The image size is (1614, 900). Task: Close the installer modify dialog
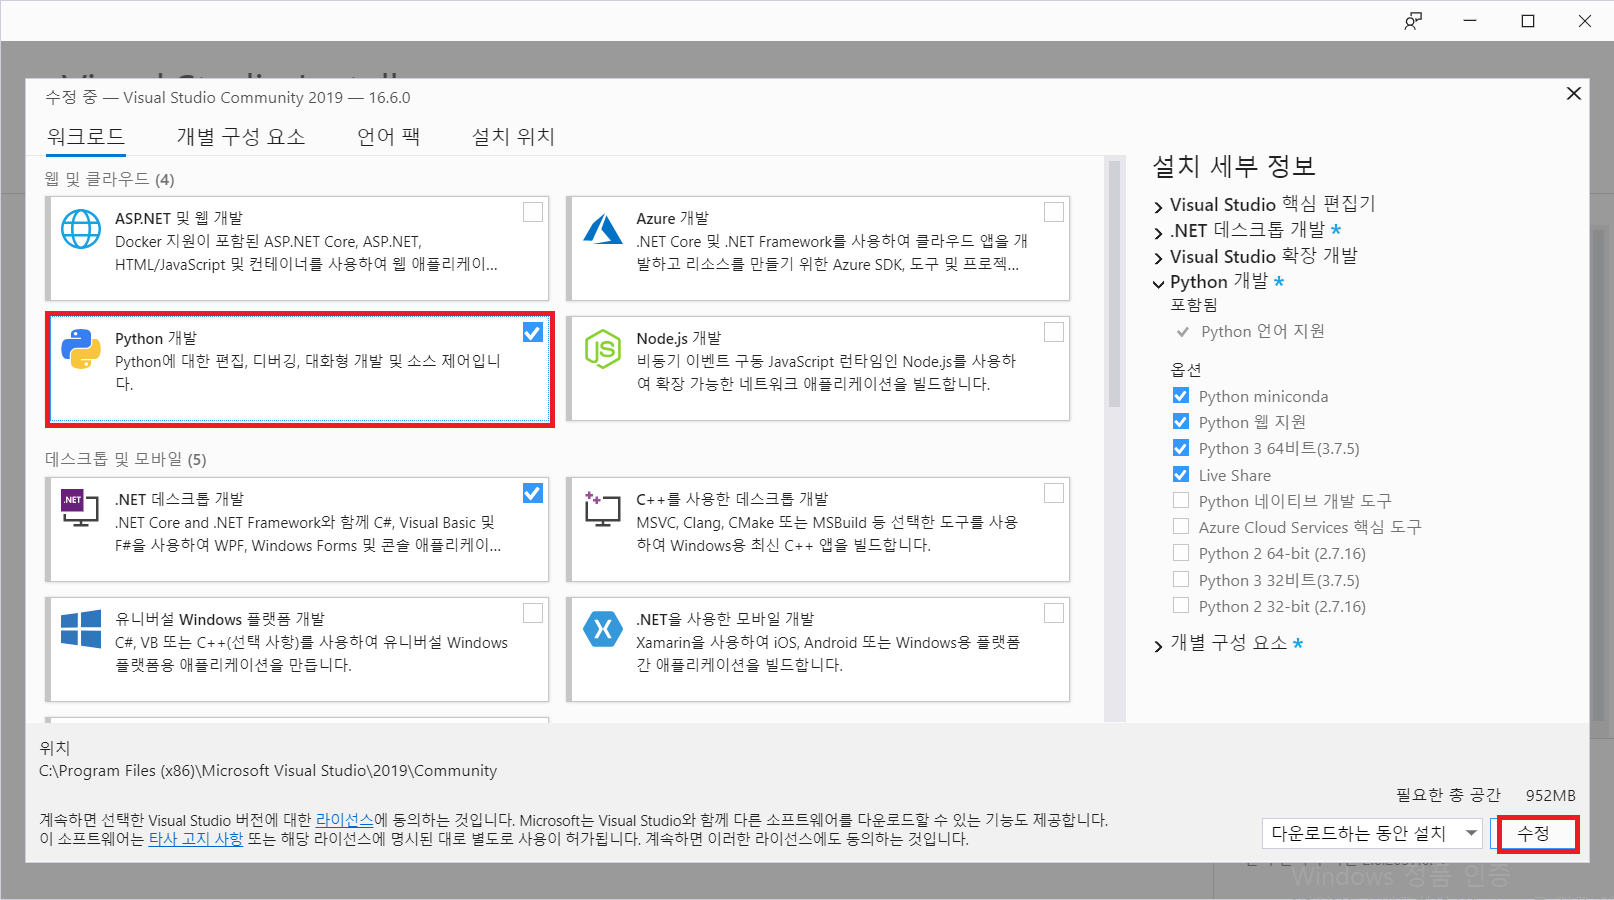pos(1573,93)
